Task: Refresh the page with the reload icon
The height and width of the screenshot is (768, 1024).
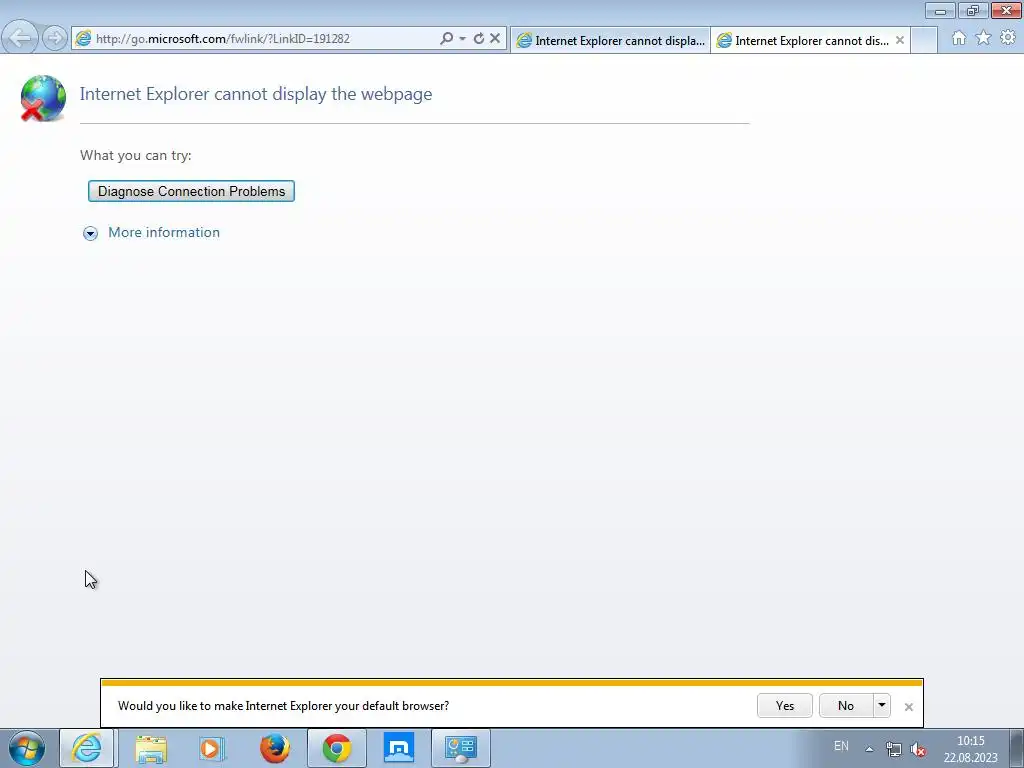Action: click(x=479, y=39)
